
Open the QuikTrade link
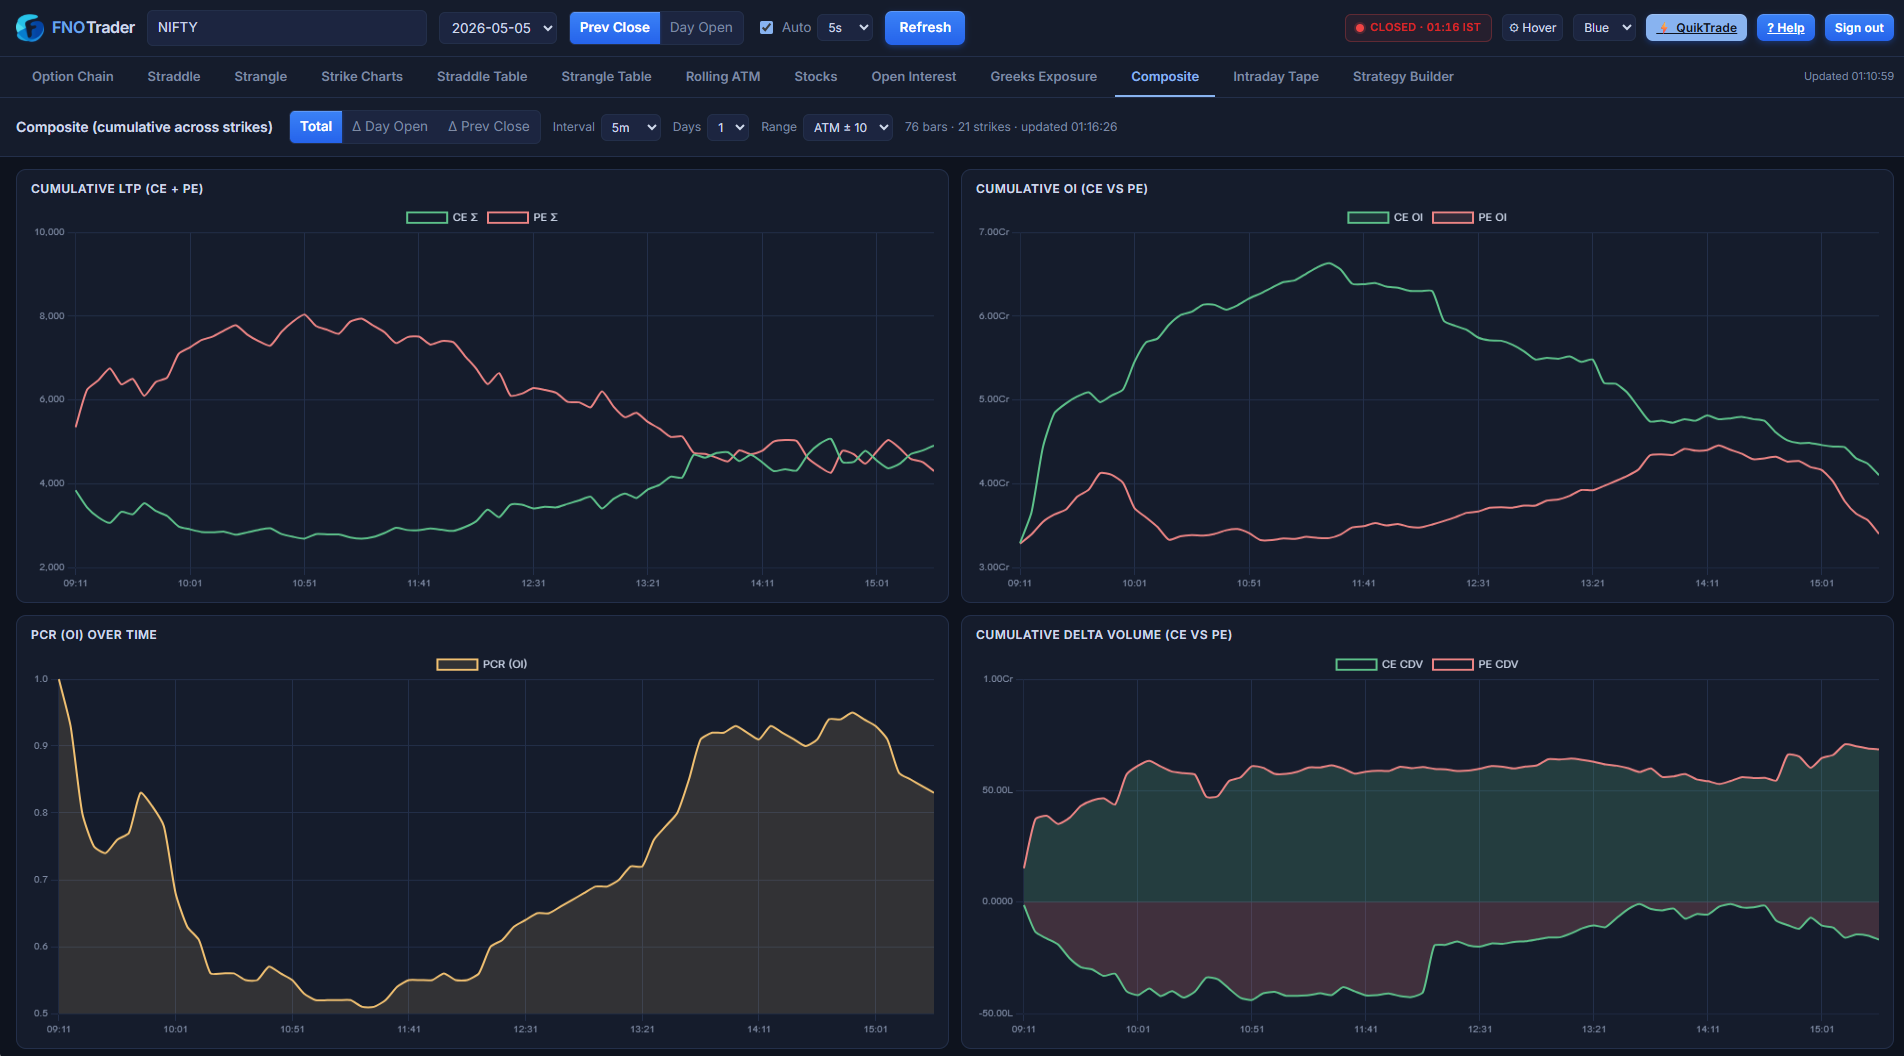pos(1696,28)
